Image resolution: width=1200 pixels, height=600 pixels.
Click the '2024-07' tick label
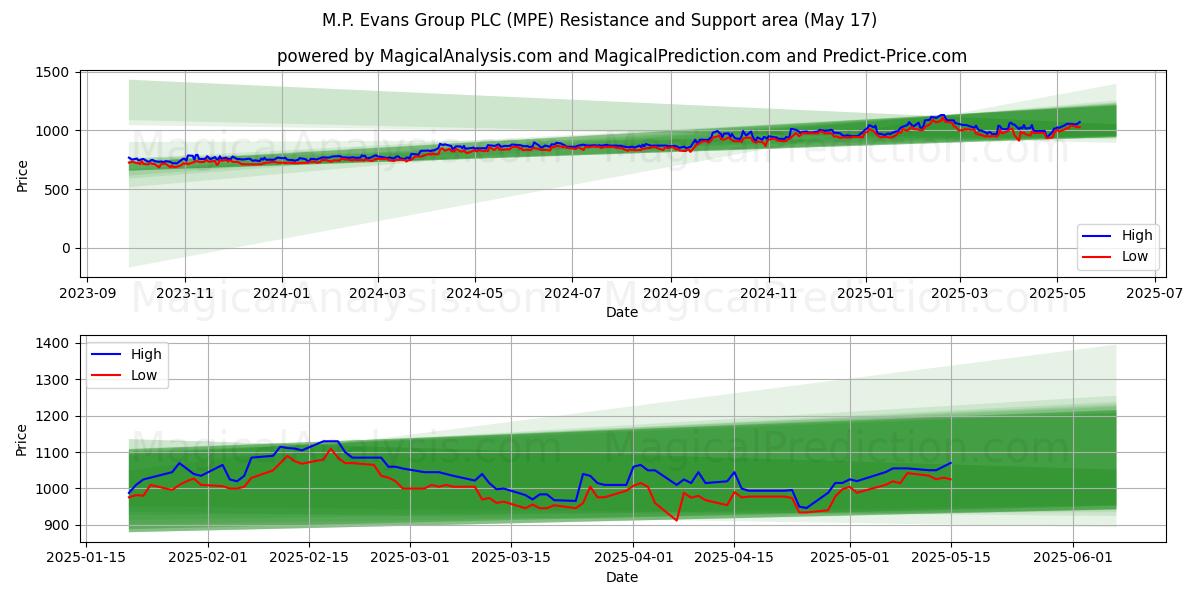pos(572,293)
